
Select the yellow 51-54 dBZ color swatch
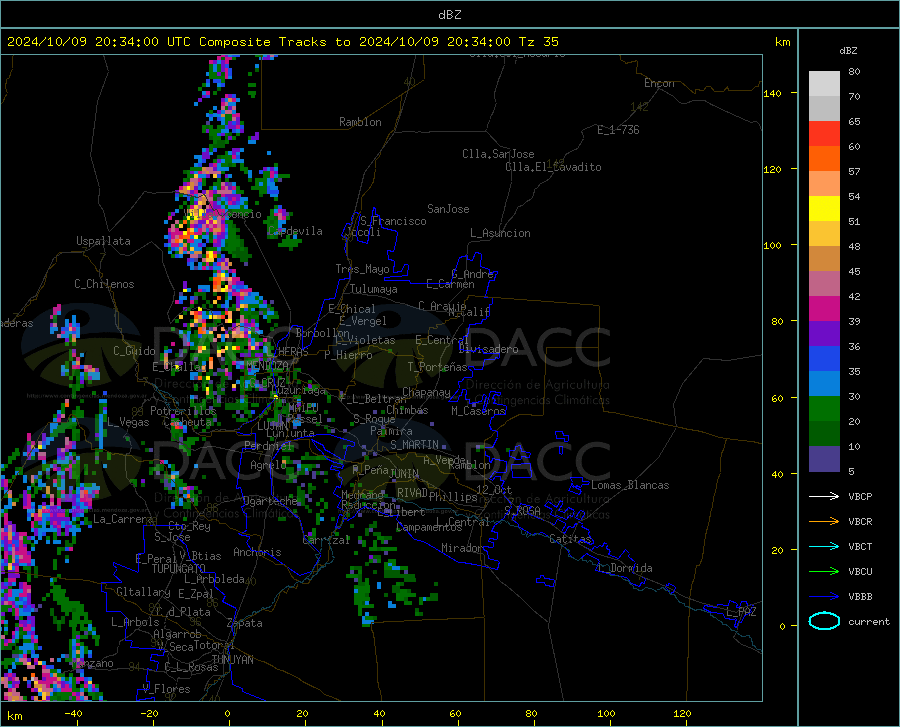824,209
